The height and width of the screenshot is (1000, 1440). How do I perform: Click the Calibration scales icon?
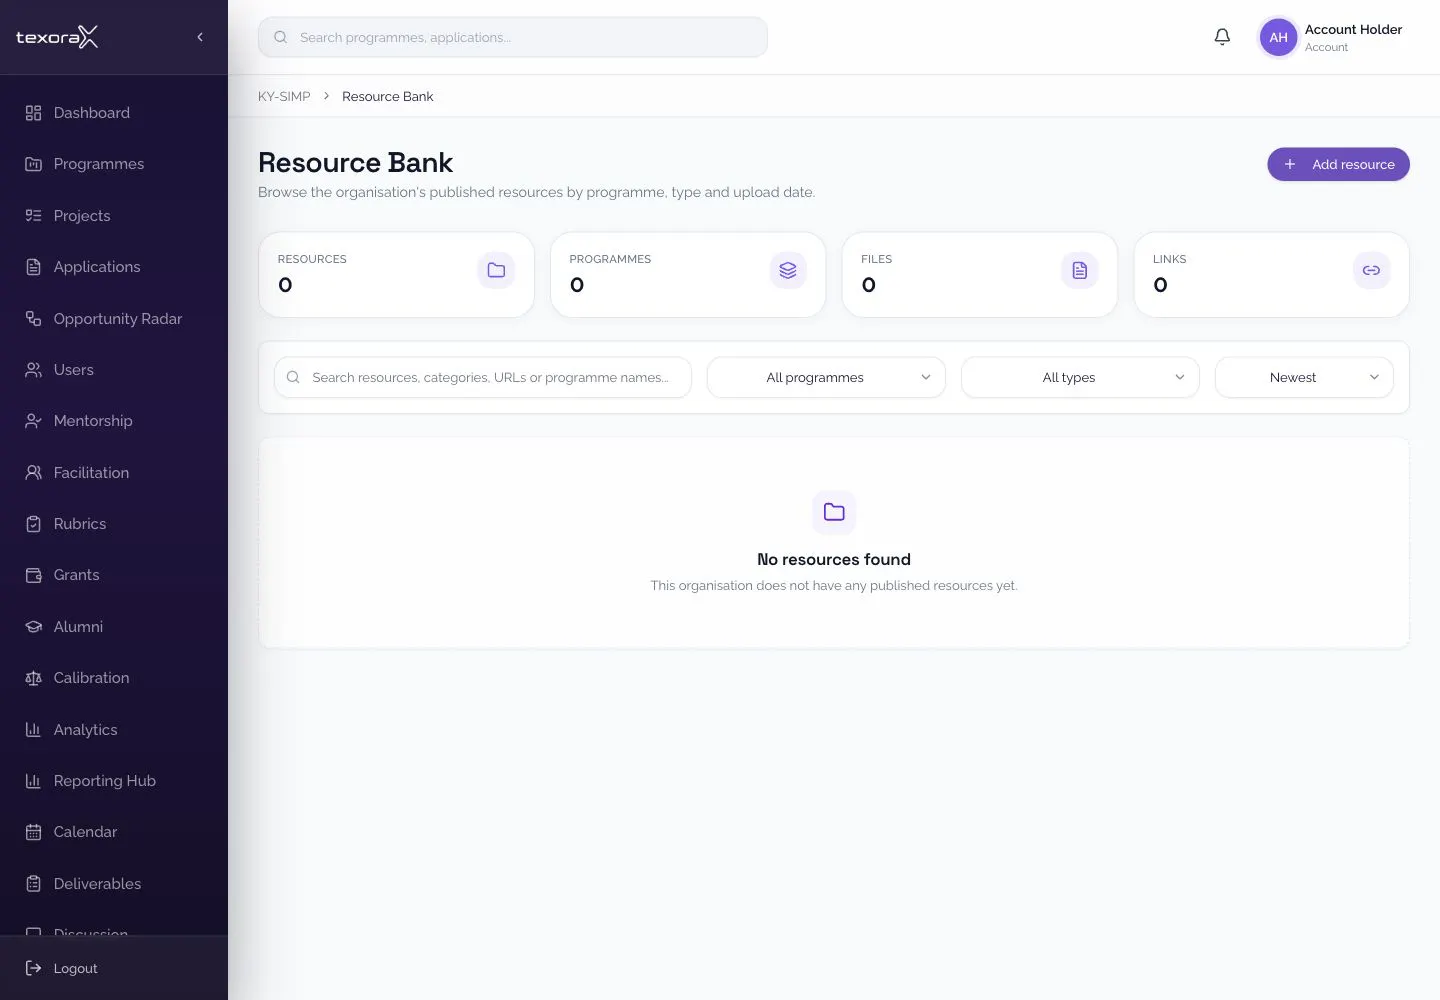(33, 678)
